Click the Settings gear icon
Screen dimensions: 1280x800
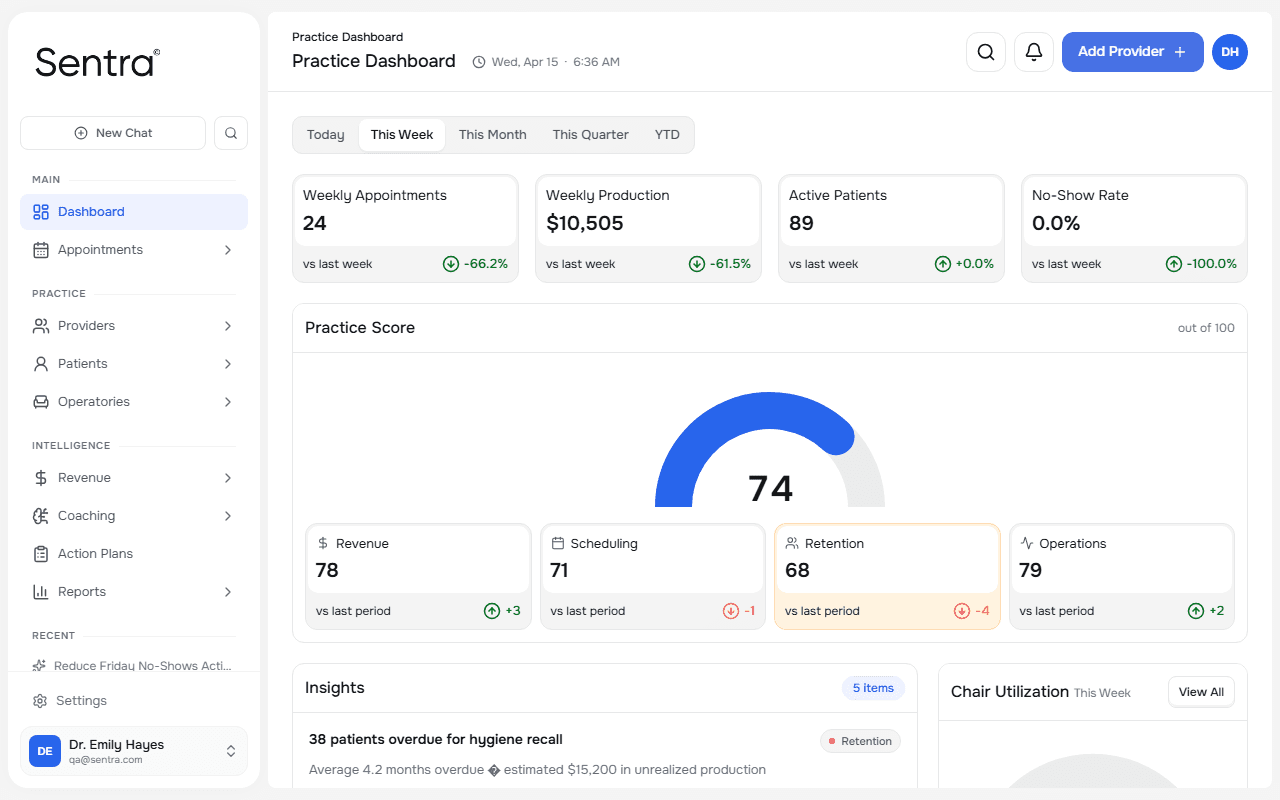pos(40,701)
